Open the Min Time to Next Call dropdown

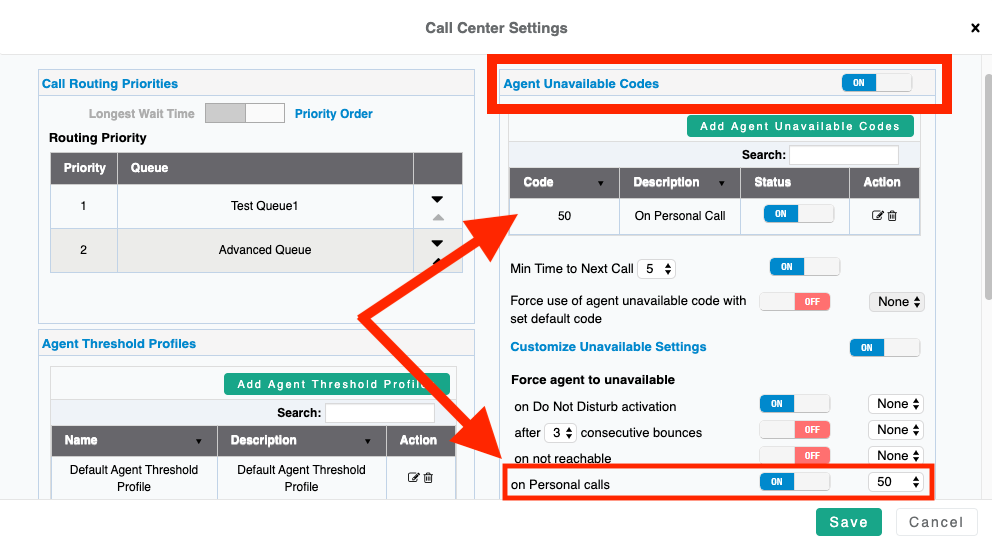[657, 269]
